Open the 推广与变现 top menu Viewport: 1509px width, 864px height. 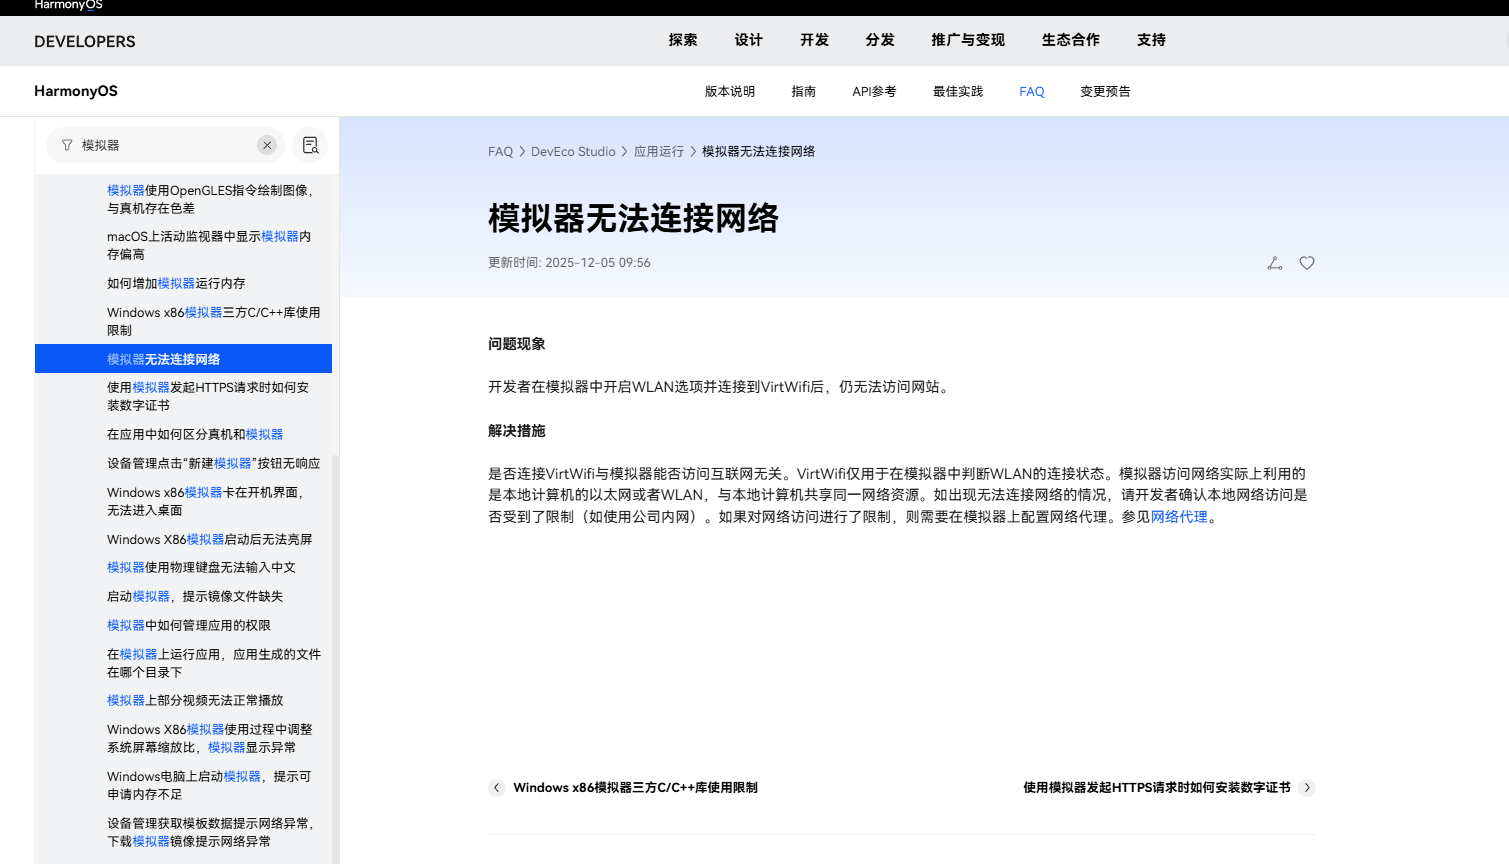[968, 40]
